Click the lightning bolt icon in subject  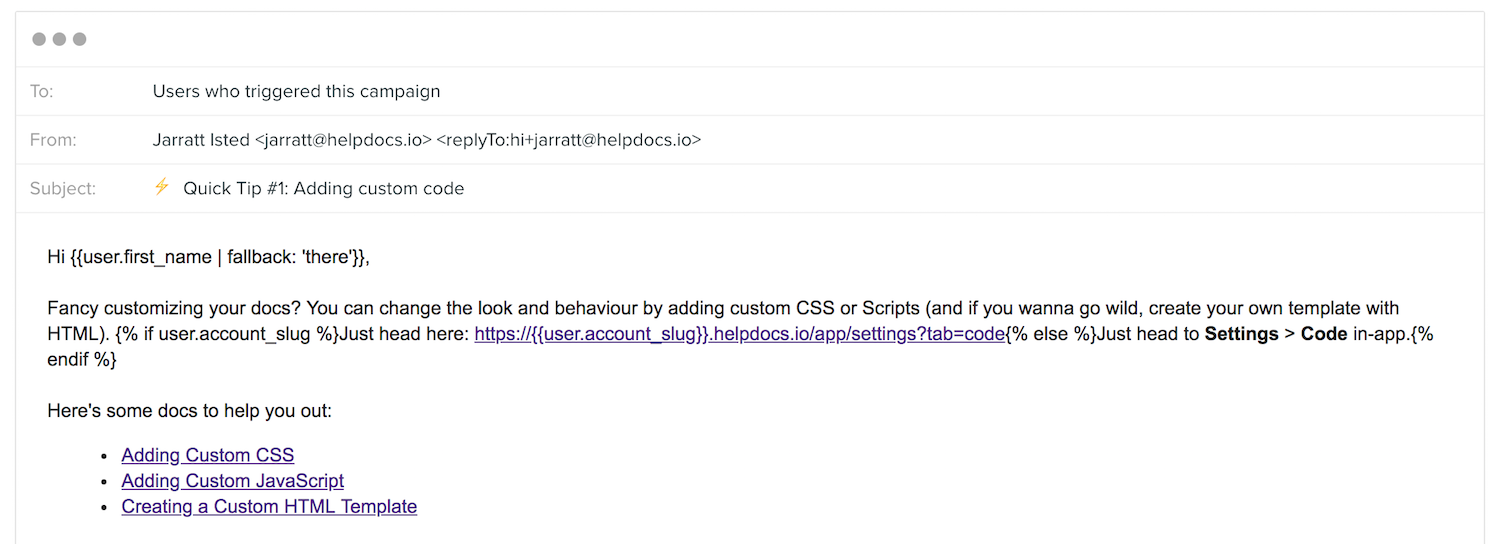click(x=162, y=187)
